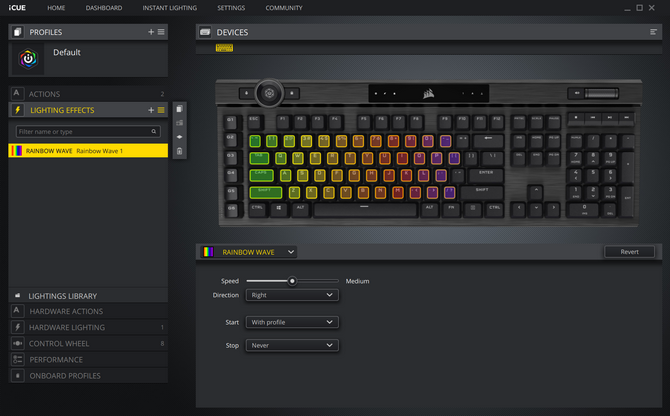The width and height of the screenshot is (670, 416).
Task: Open the HARDWARE LIGHTING section
Action: click(88, 327)
